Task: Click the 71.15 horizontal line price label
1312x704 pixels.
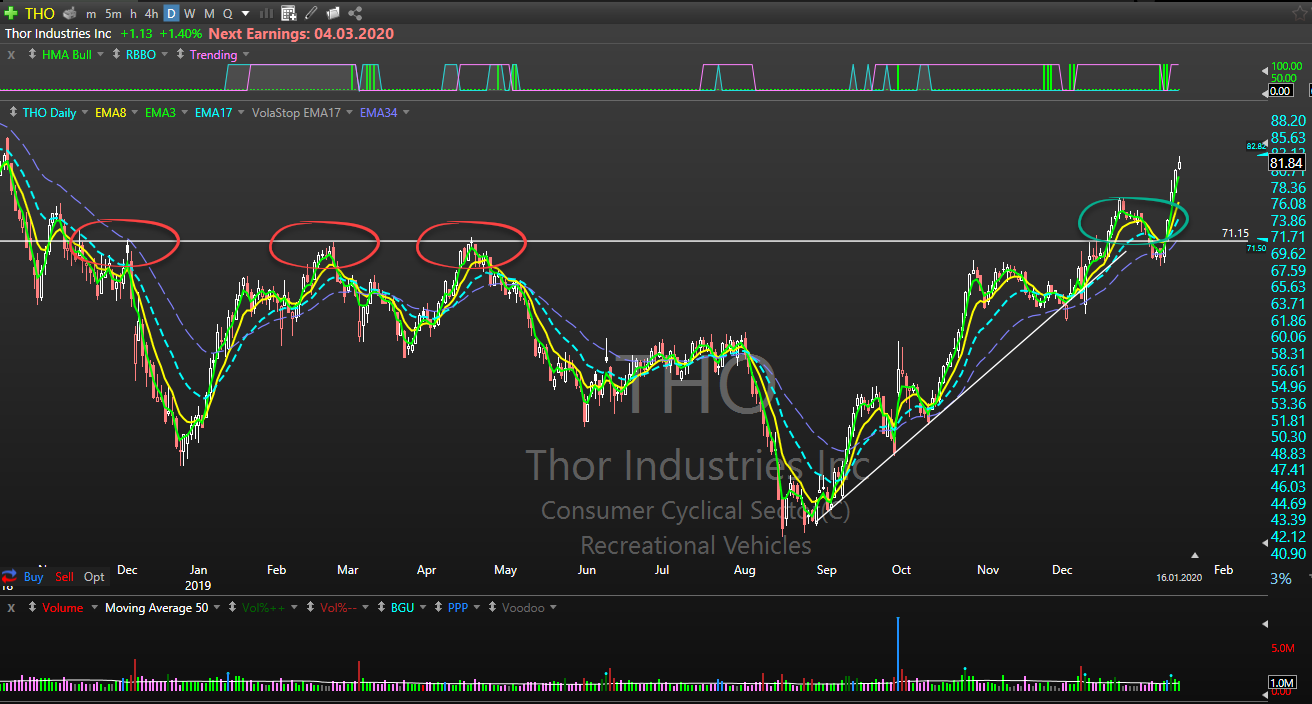Action: coord(1235,233)
